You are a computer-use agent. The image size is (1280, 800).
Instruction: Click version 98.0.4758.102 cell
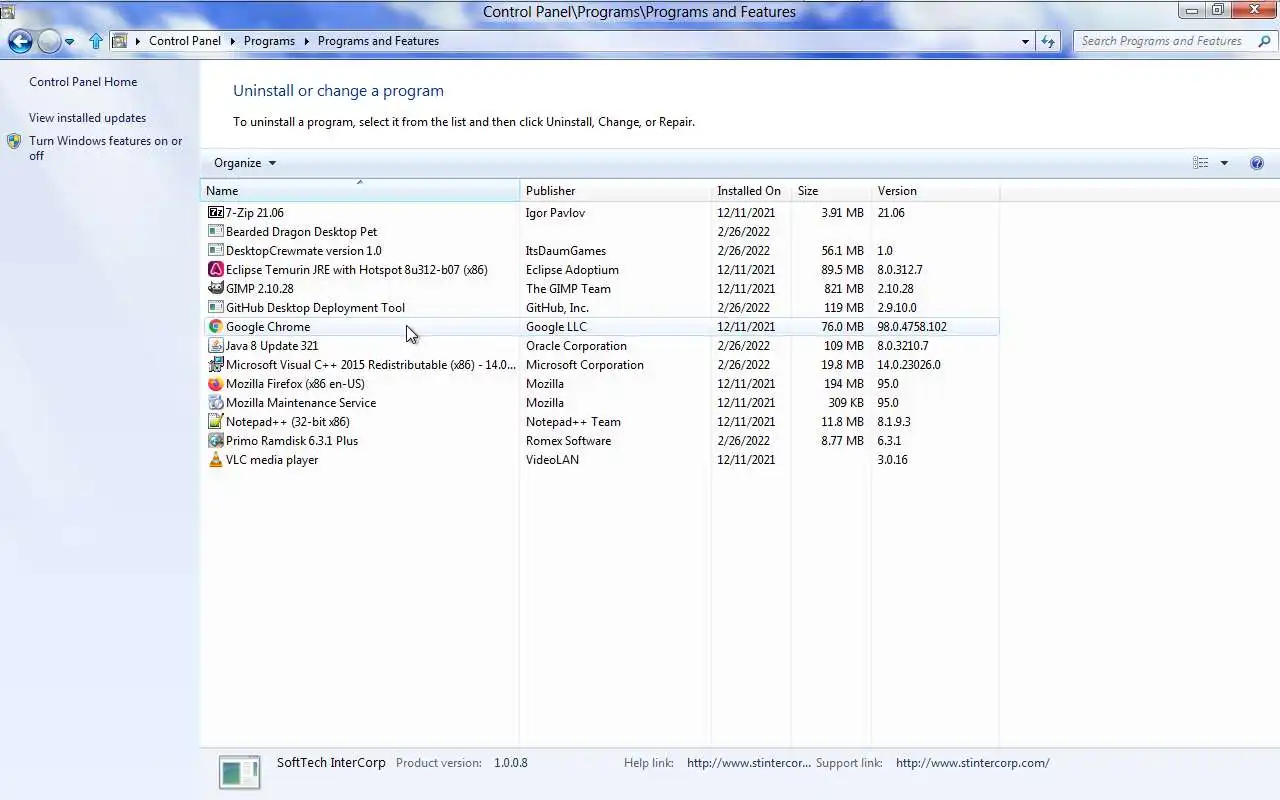coord(912,326)
